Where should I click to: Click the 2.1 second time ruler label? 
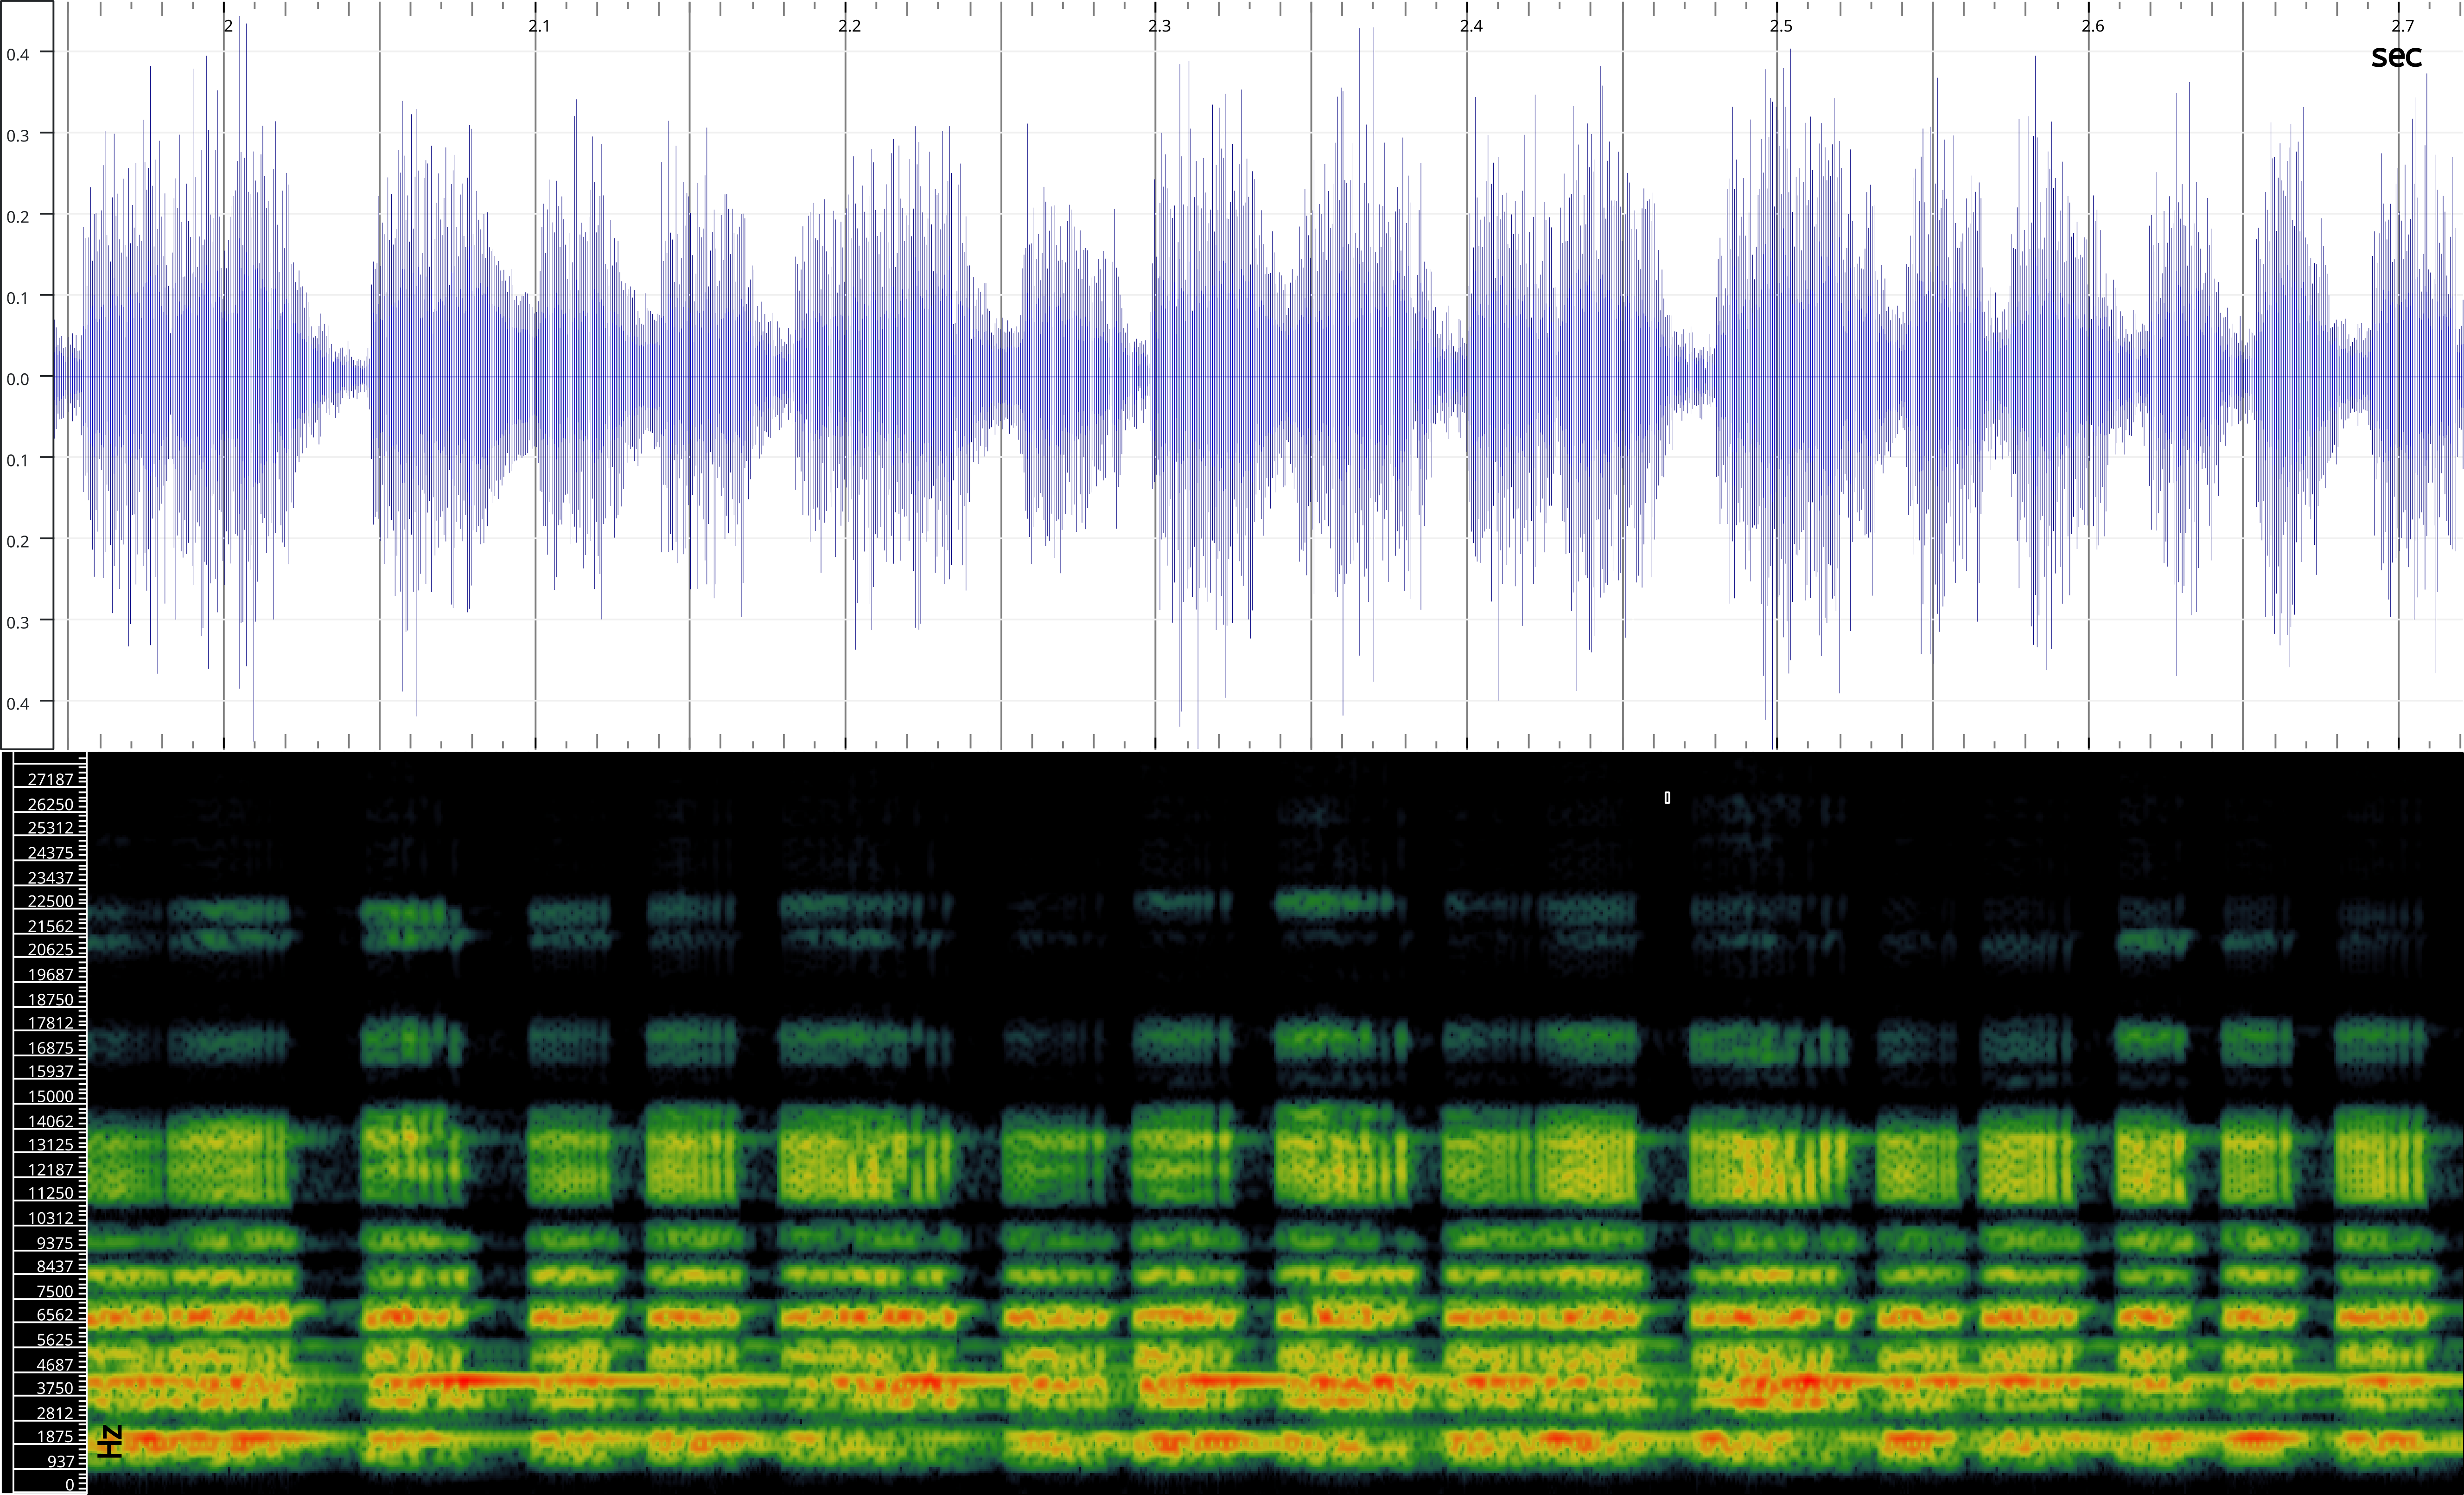(539, 26)
